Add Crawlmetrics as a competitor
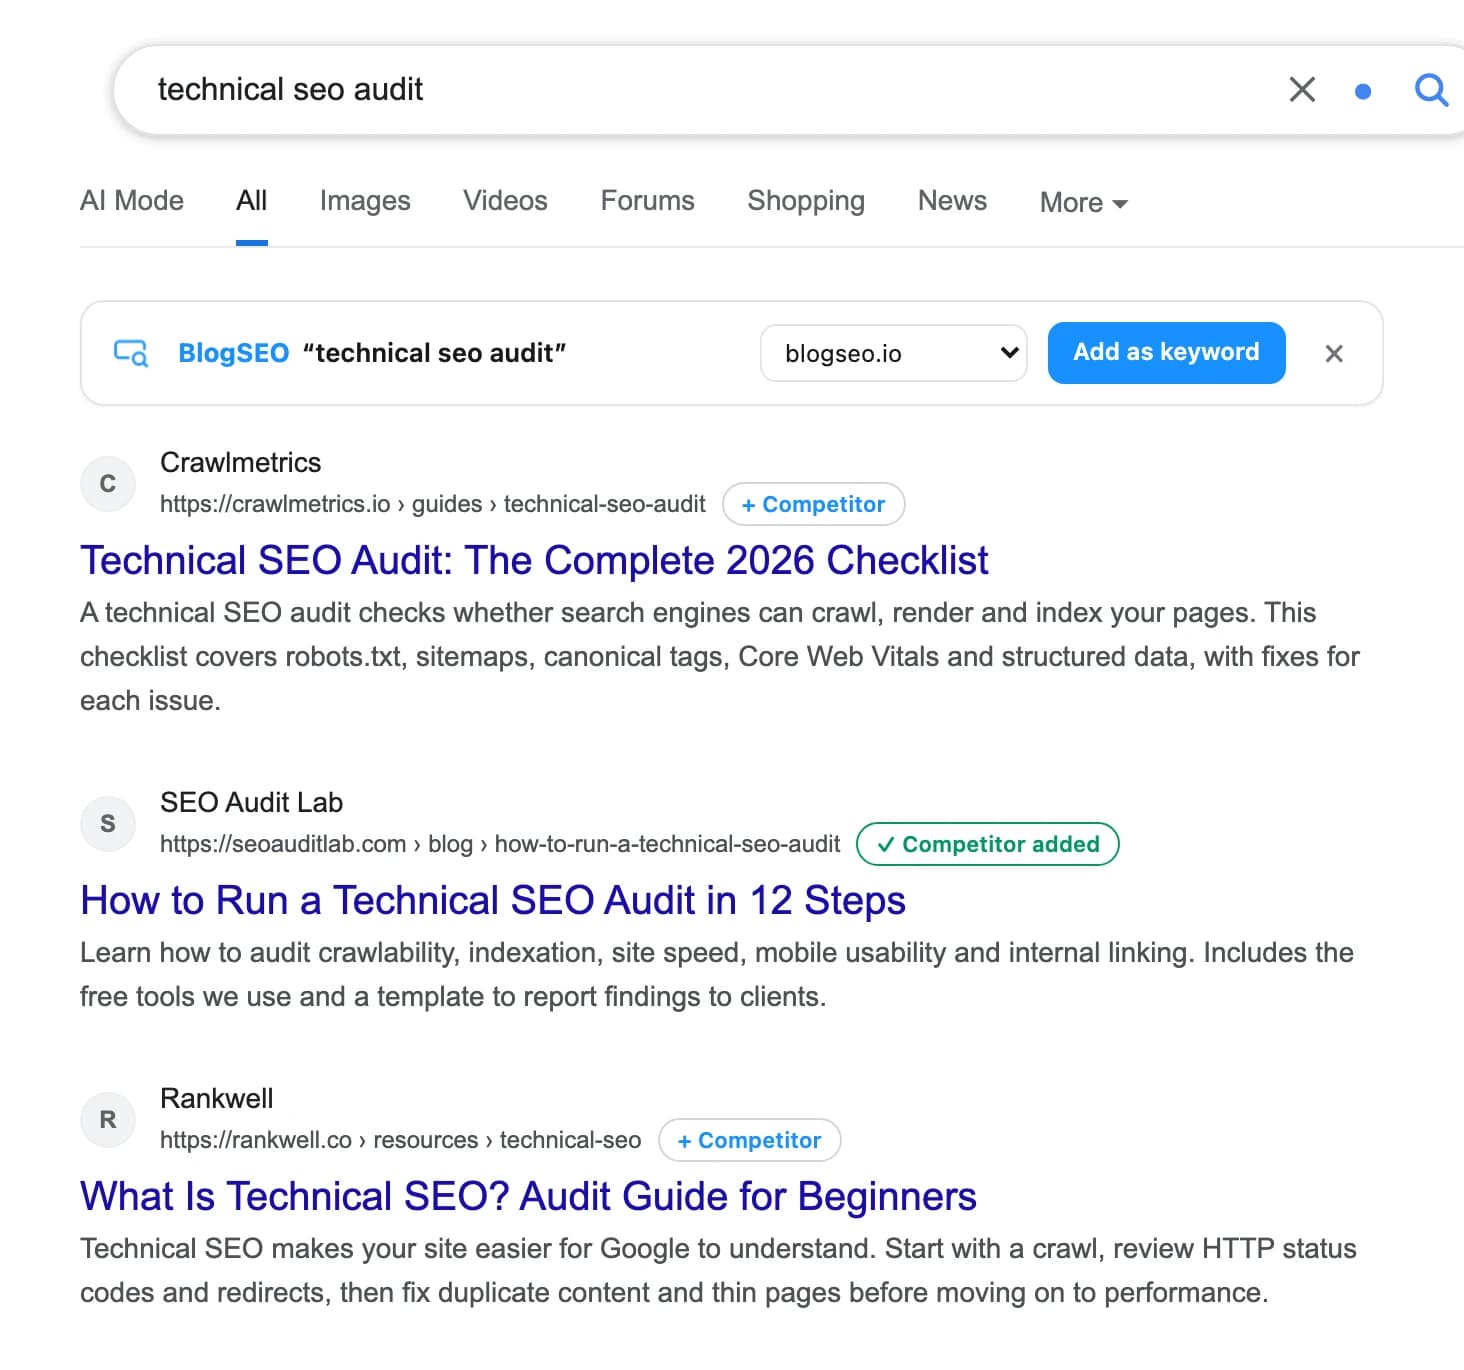 [813, 504]
